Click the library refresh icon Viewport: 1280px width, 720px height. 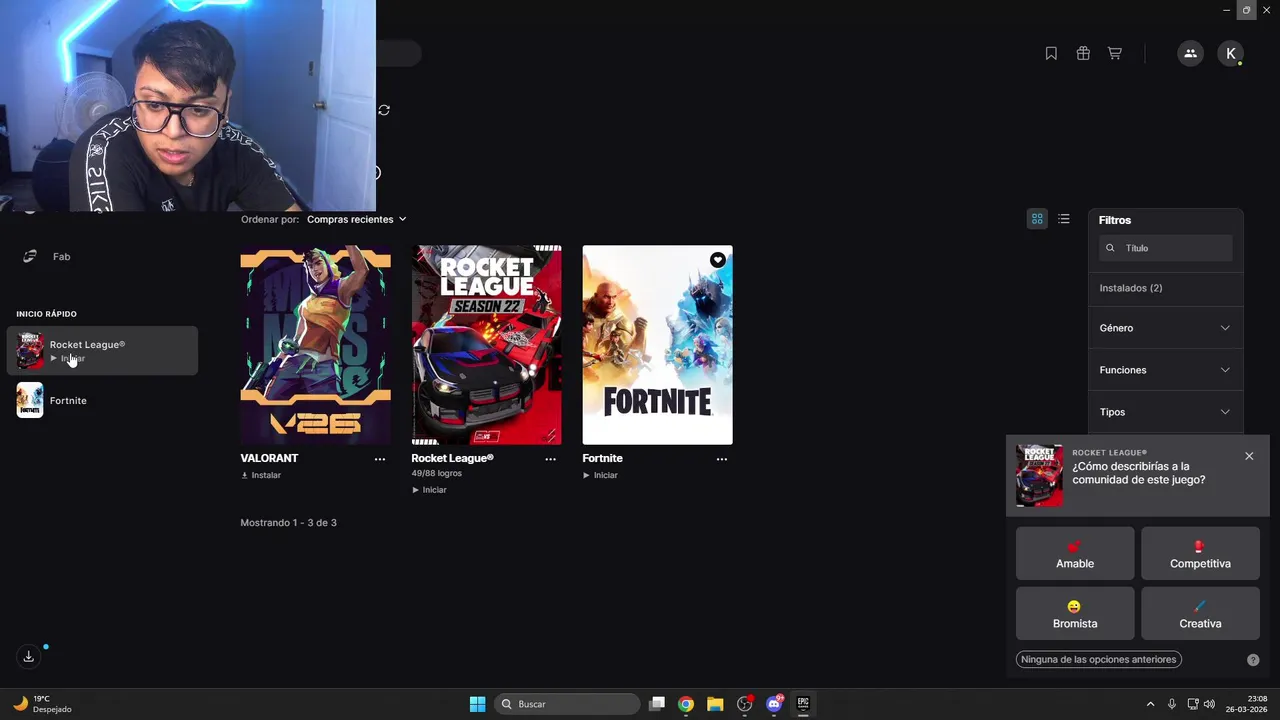pyautogui.click(x=384, y=110)
